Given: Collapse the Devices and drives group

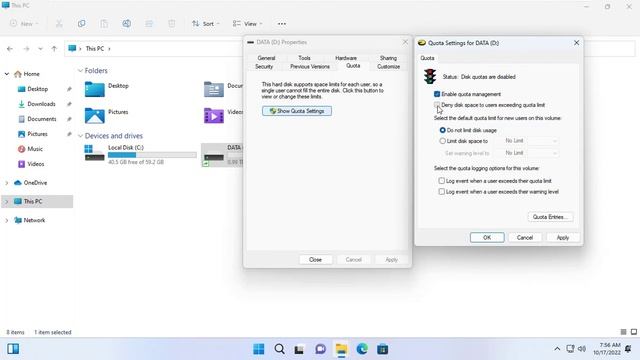Looking at the screenshot, I should 80,136.
